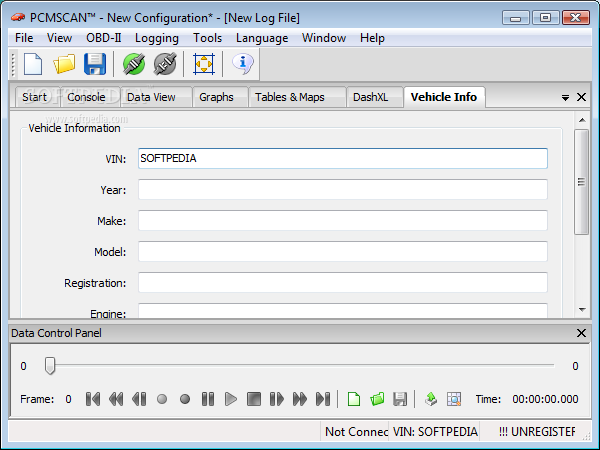This screenshot has width=600, height=450.
Task: Click the gray disconnect plug icon
Action: (x=165, y=64)
